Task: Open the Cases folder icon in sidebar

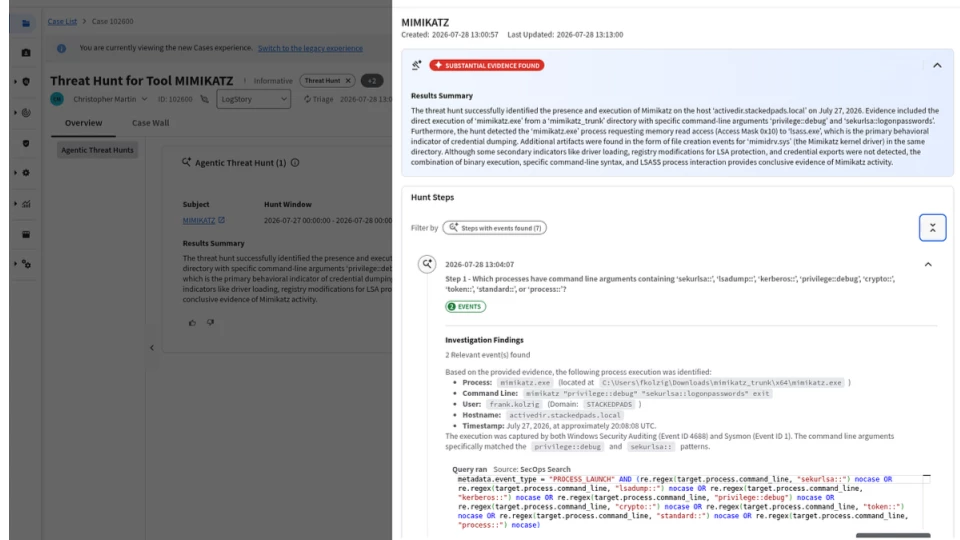Action: [26, 23]
